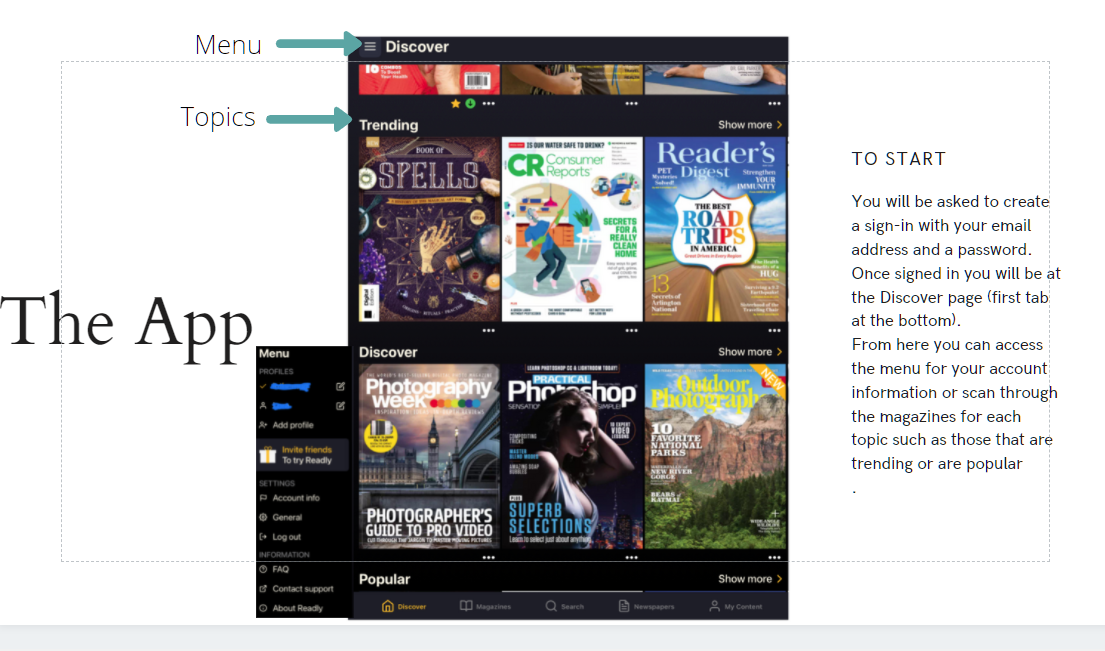Screen dimensions: 1105x651
Task: Select the second profile with person icon
Action: point(282,406)
